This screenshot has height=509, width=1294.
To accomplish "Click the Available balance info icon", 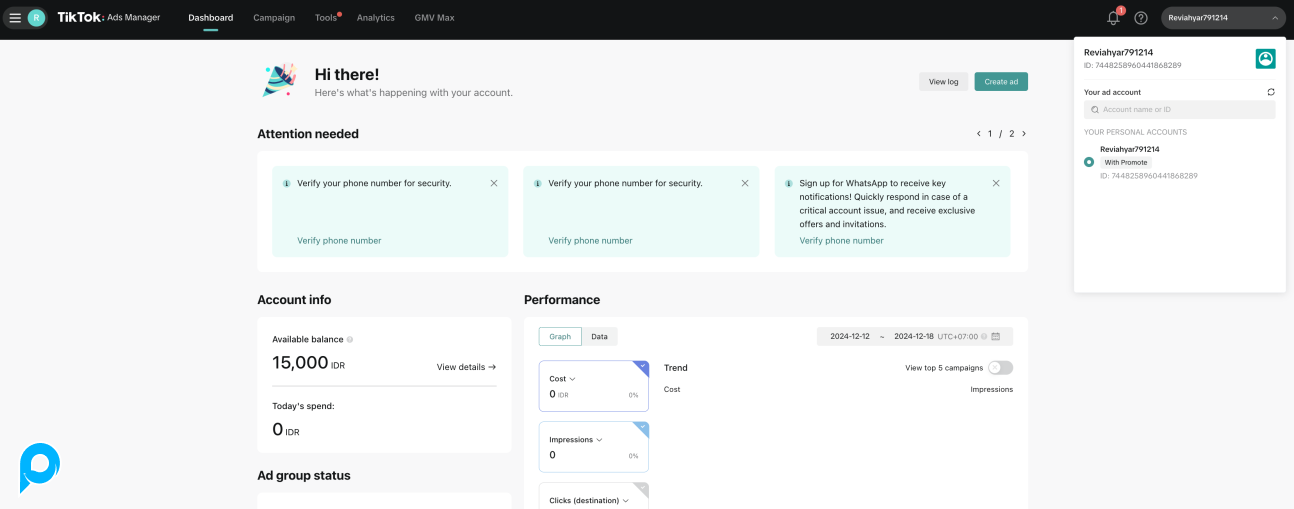I will point(350,340).
